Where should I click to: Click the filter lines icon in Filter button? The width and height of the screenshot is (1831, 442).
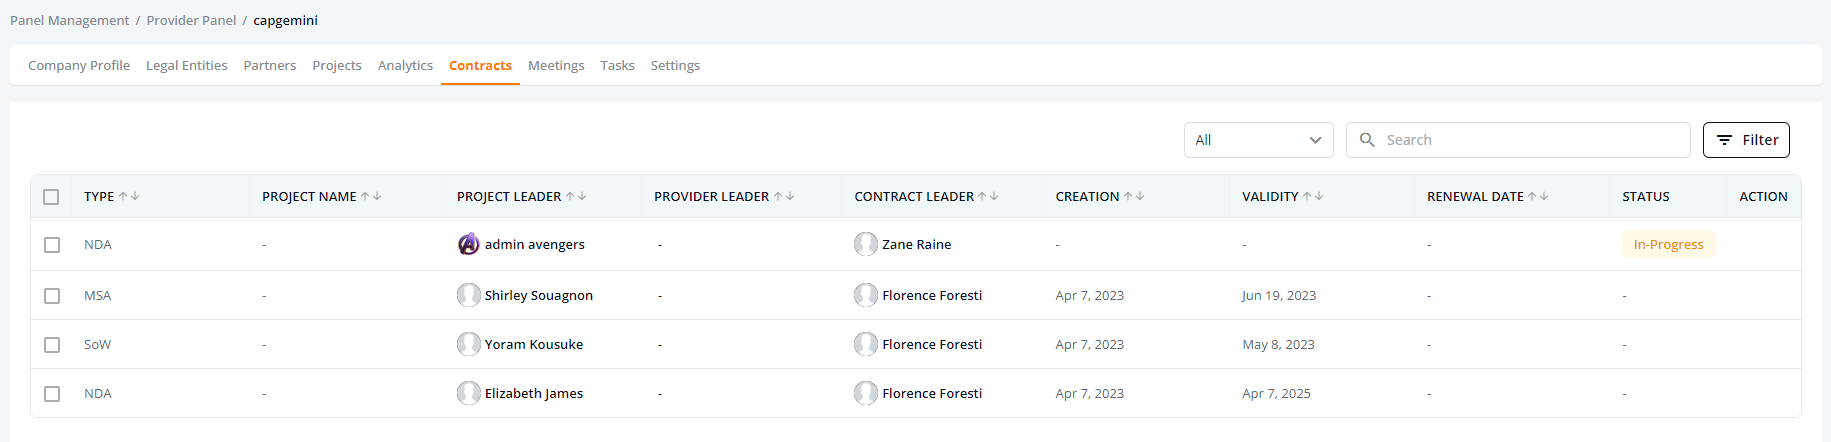point(1724,140)
